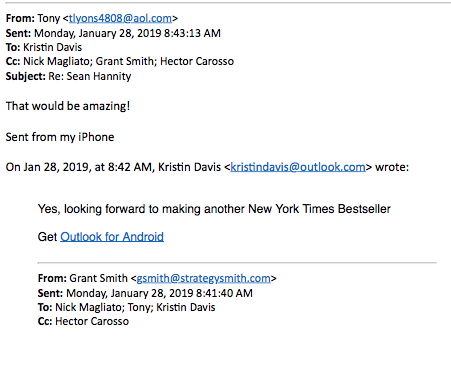Open the tlyons4808@aol.com email link
The width and height of the screenshot is (451, 368).
coord(120,18)
